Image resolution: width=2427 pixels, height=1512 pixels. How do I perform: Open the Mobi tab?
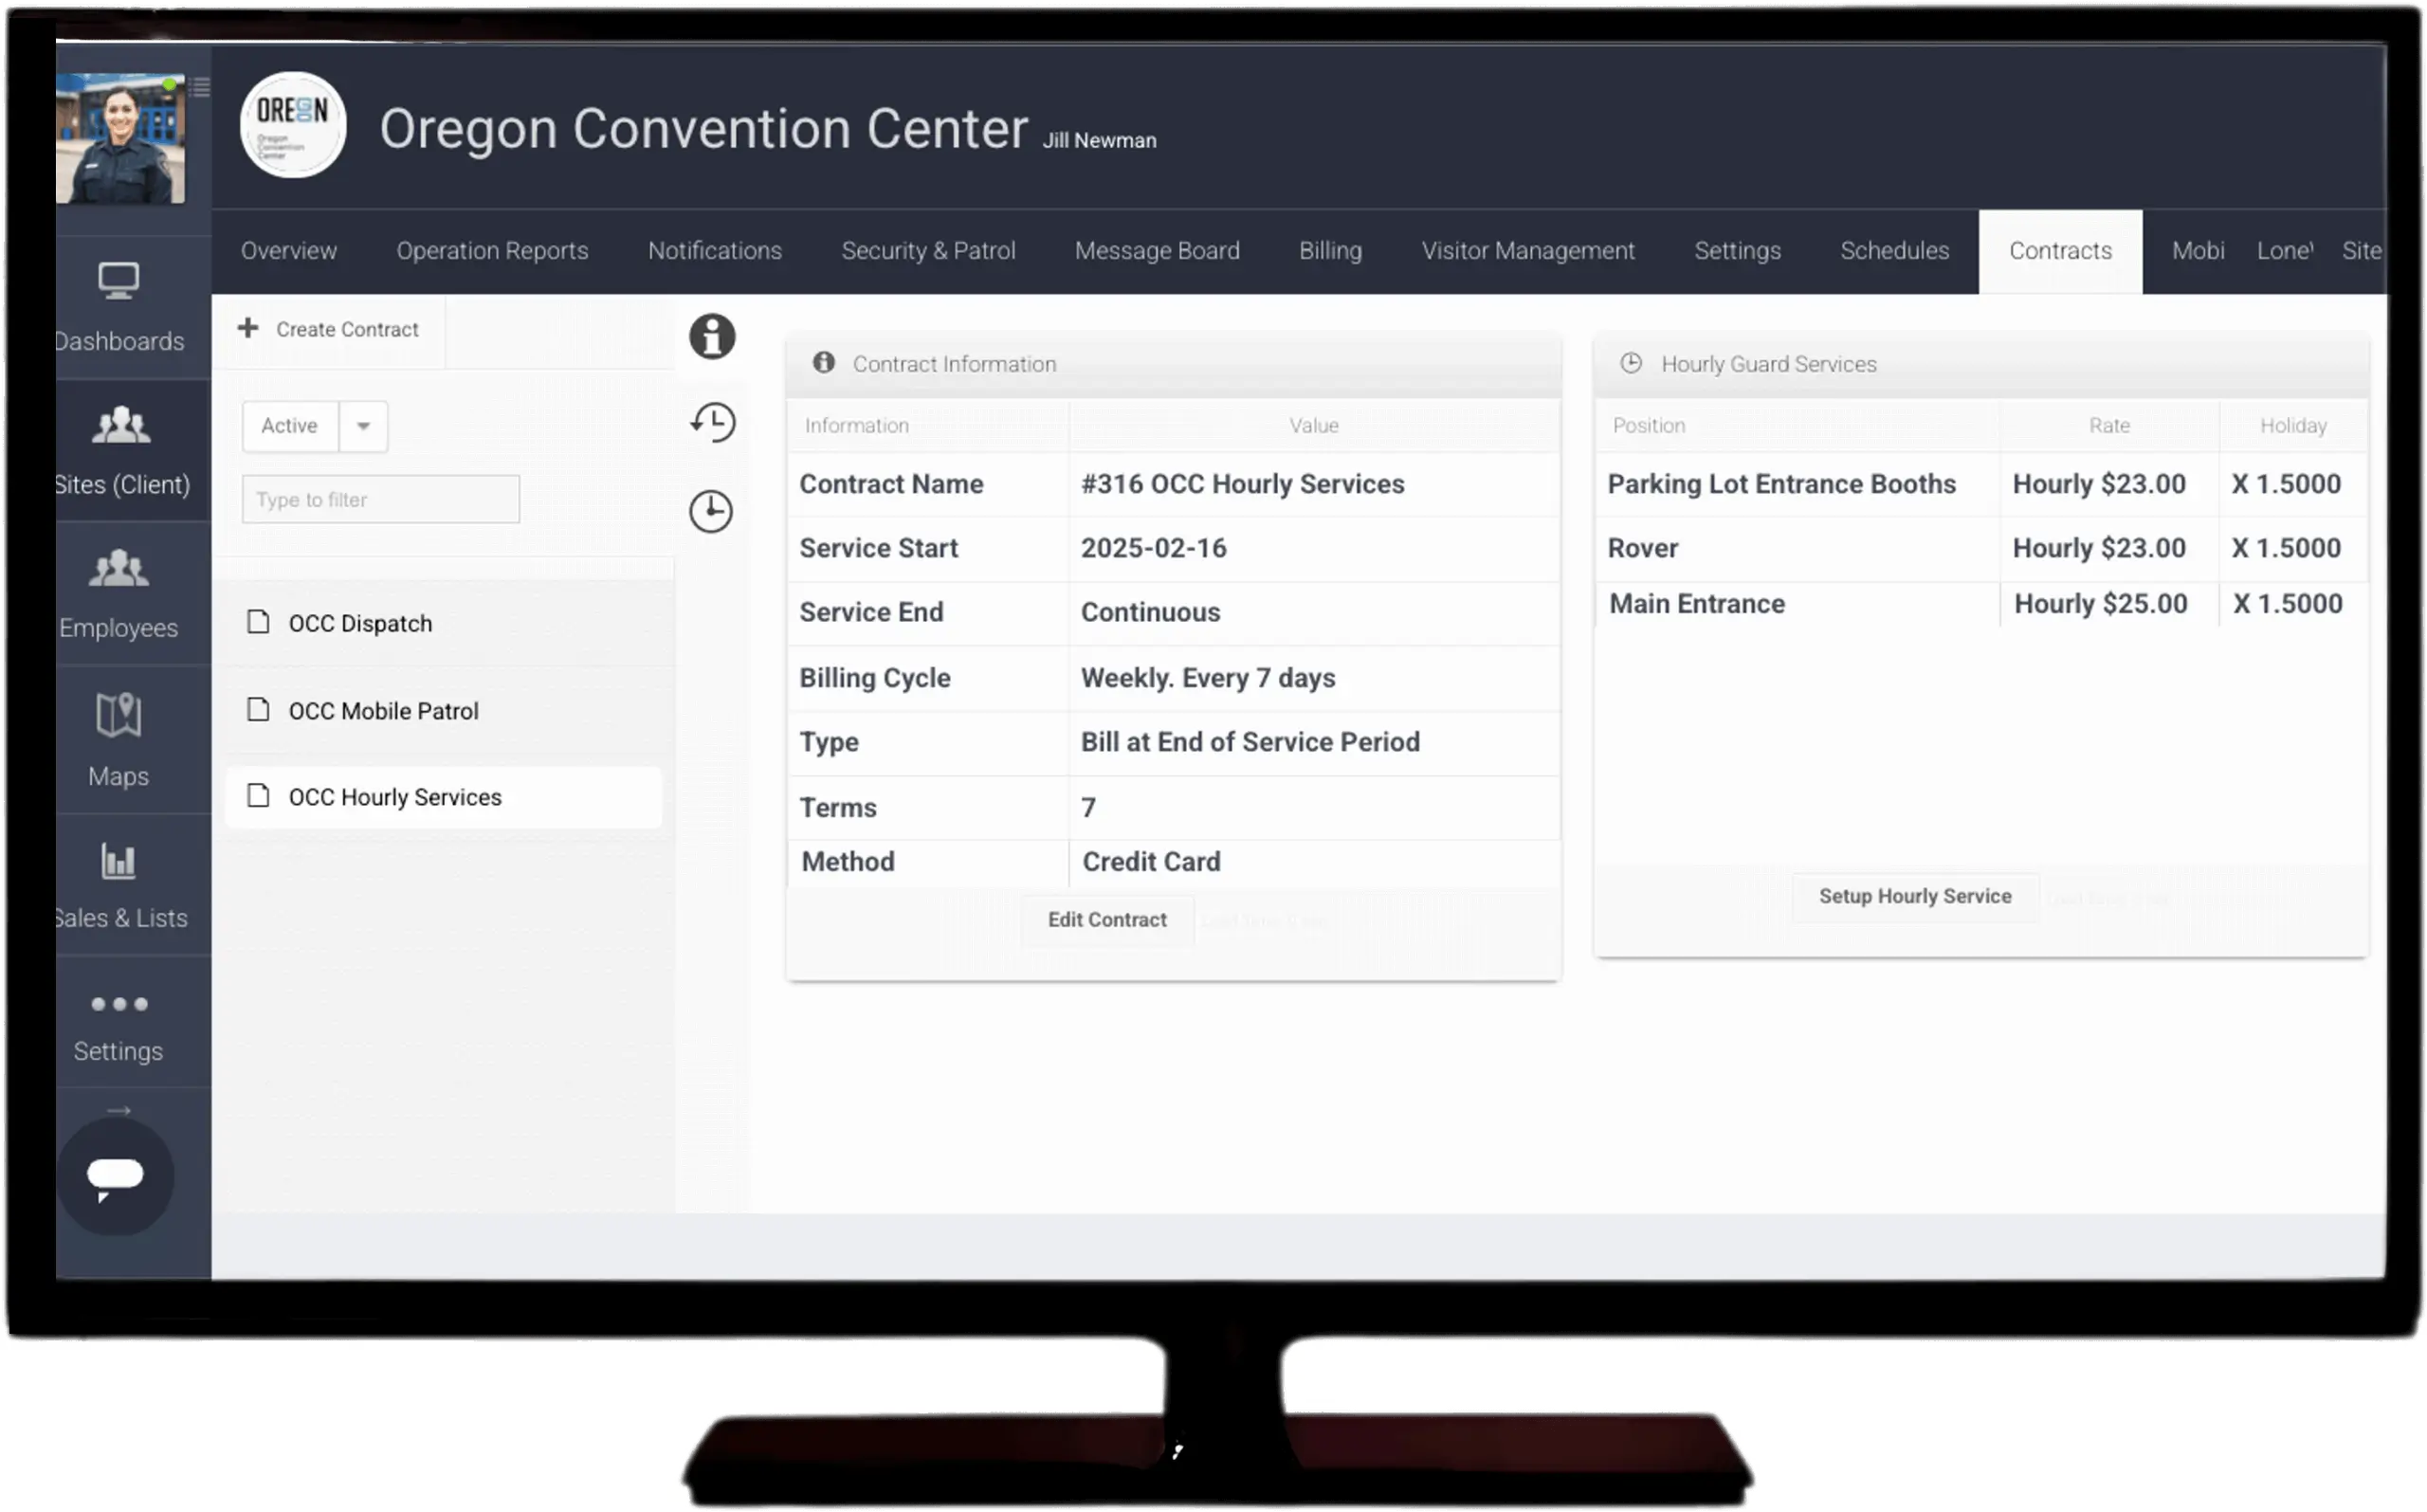[x=2198, y=251]
